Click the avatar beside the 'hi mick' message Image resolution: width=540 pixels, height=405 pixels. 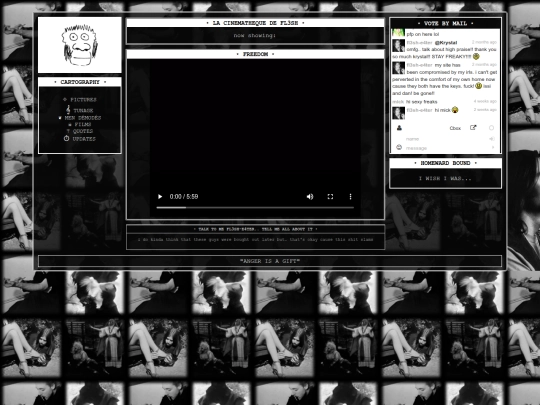[398, 113]
